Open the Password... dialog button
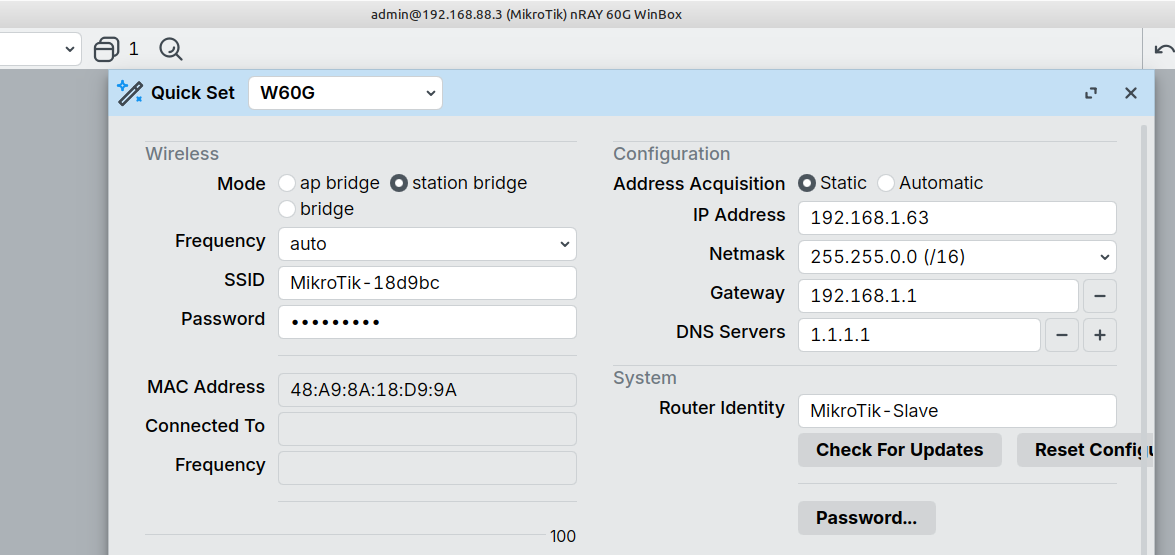The height and width of the screenshot is (555, 1175). (866, 518)
